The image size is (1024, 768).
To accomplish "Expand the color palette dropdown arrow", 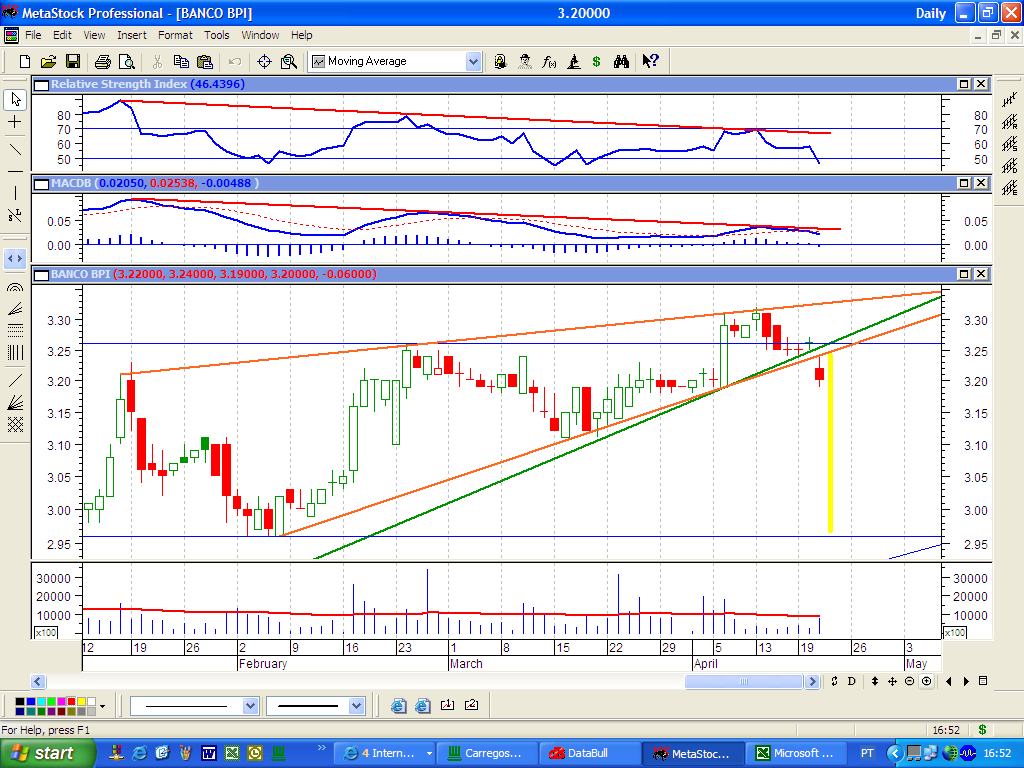I will click(x=103, y=706).
